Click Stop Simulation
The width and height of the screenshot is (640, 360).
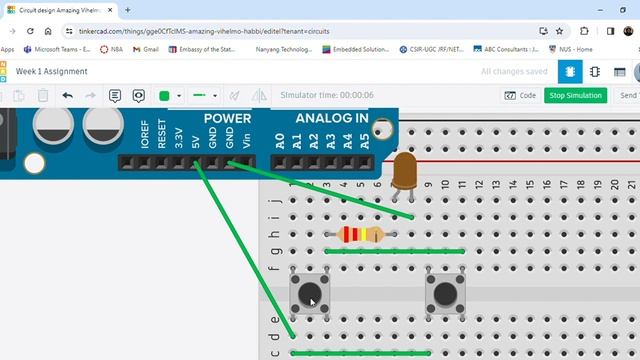click(x=576, y=95)
